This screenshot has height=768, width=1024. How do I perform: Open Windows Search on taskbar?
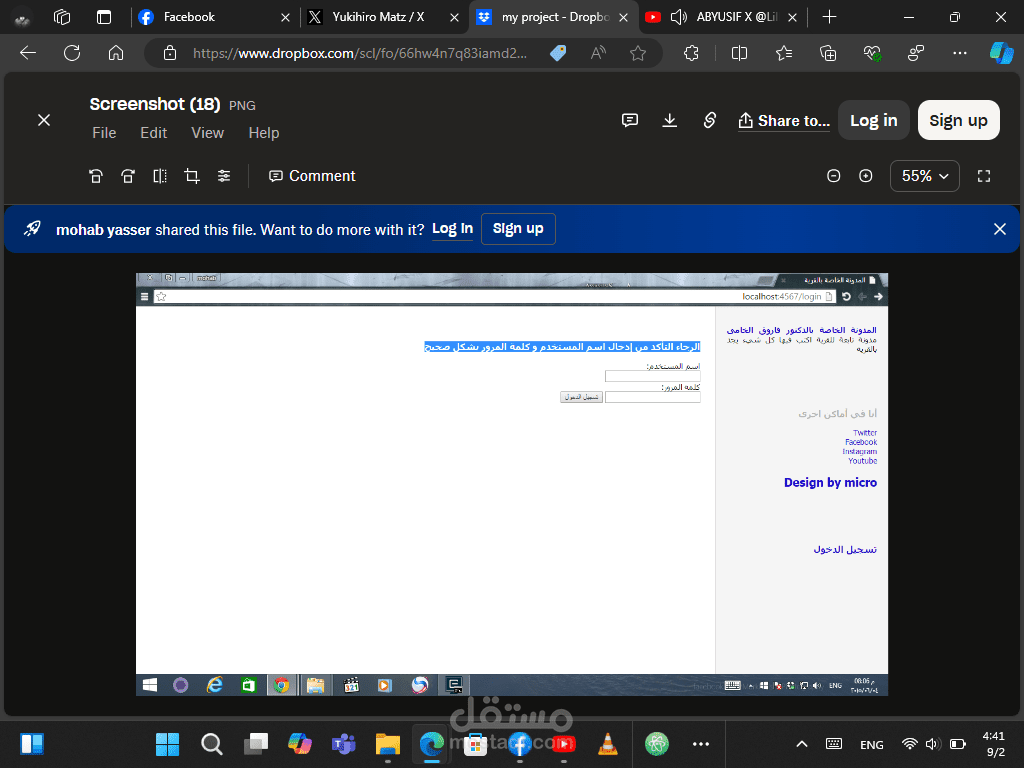coord(212,744)
